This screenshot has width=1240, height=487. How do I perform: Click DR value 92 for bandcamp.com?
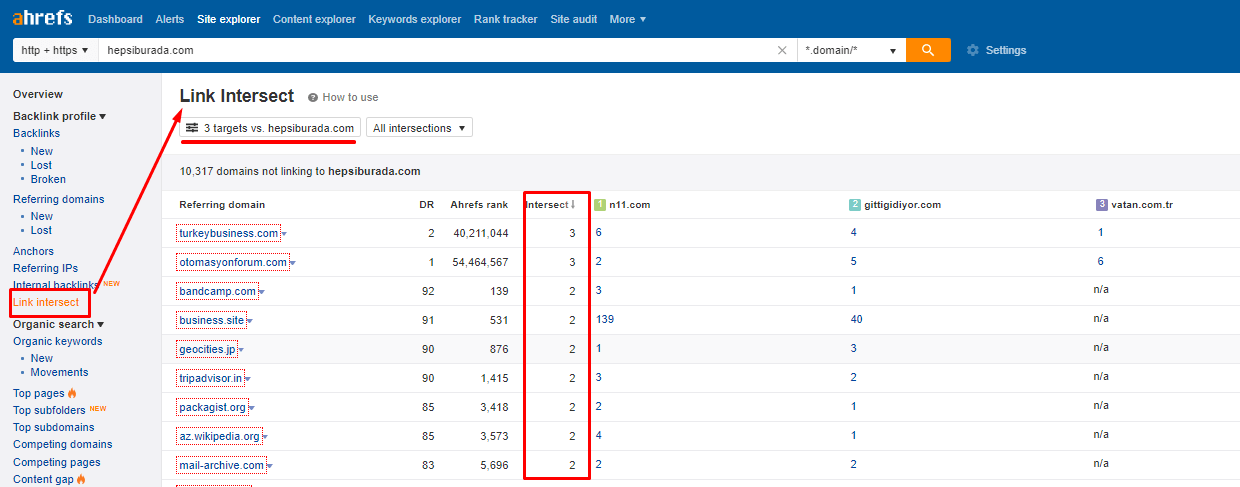click(428, 291)
